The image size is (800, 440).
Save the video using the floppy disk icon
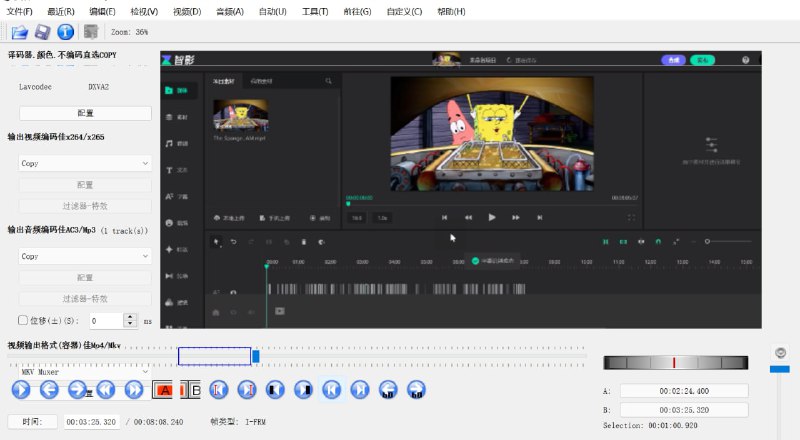tap(42, 32)
